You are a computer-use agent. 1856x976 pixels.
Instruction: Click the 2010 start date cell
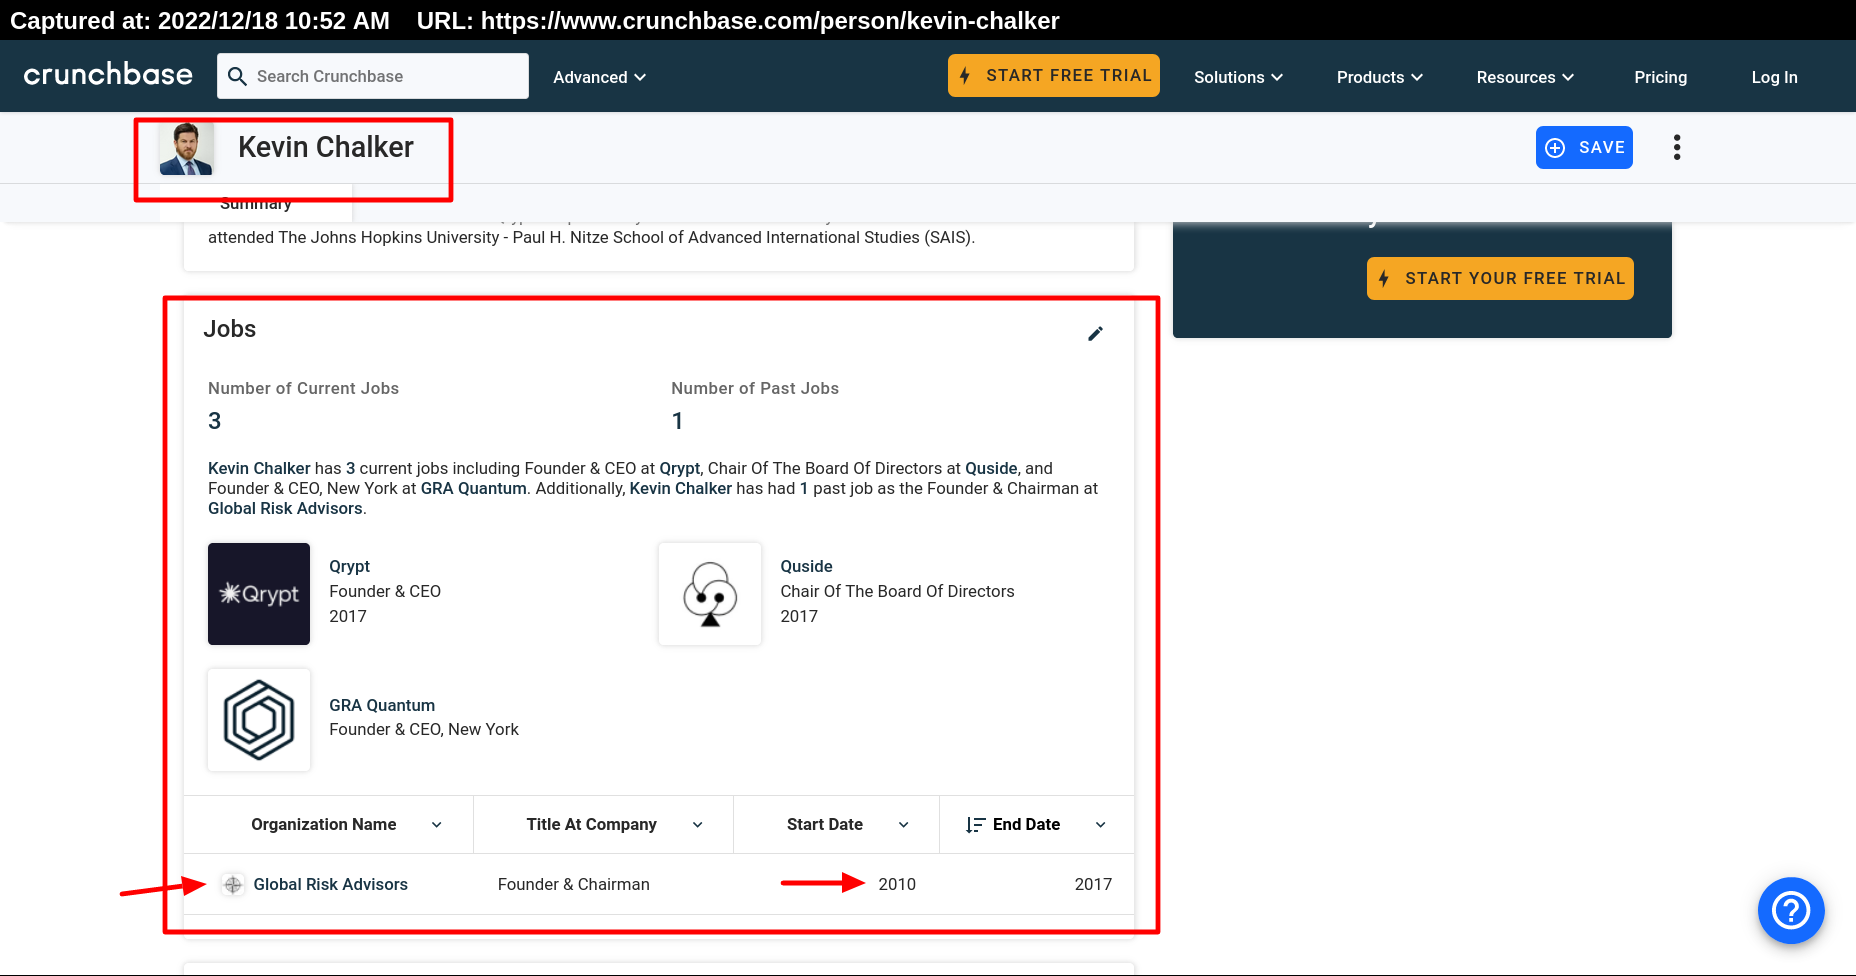click(x=897, y=884)
